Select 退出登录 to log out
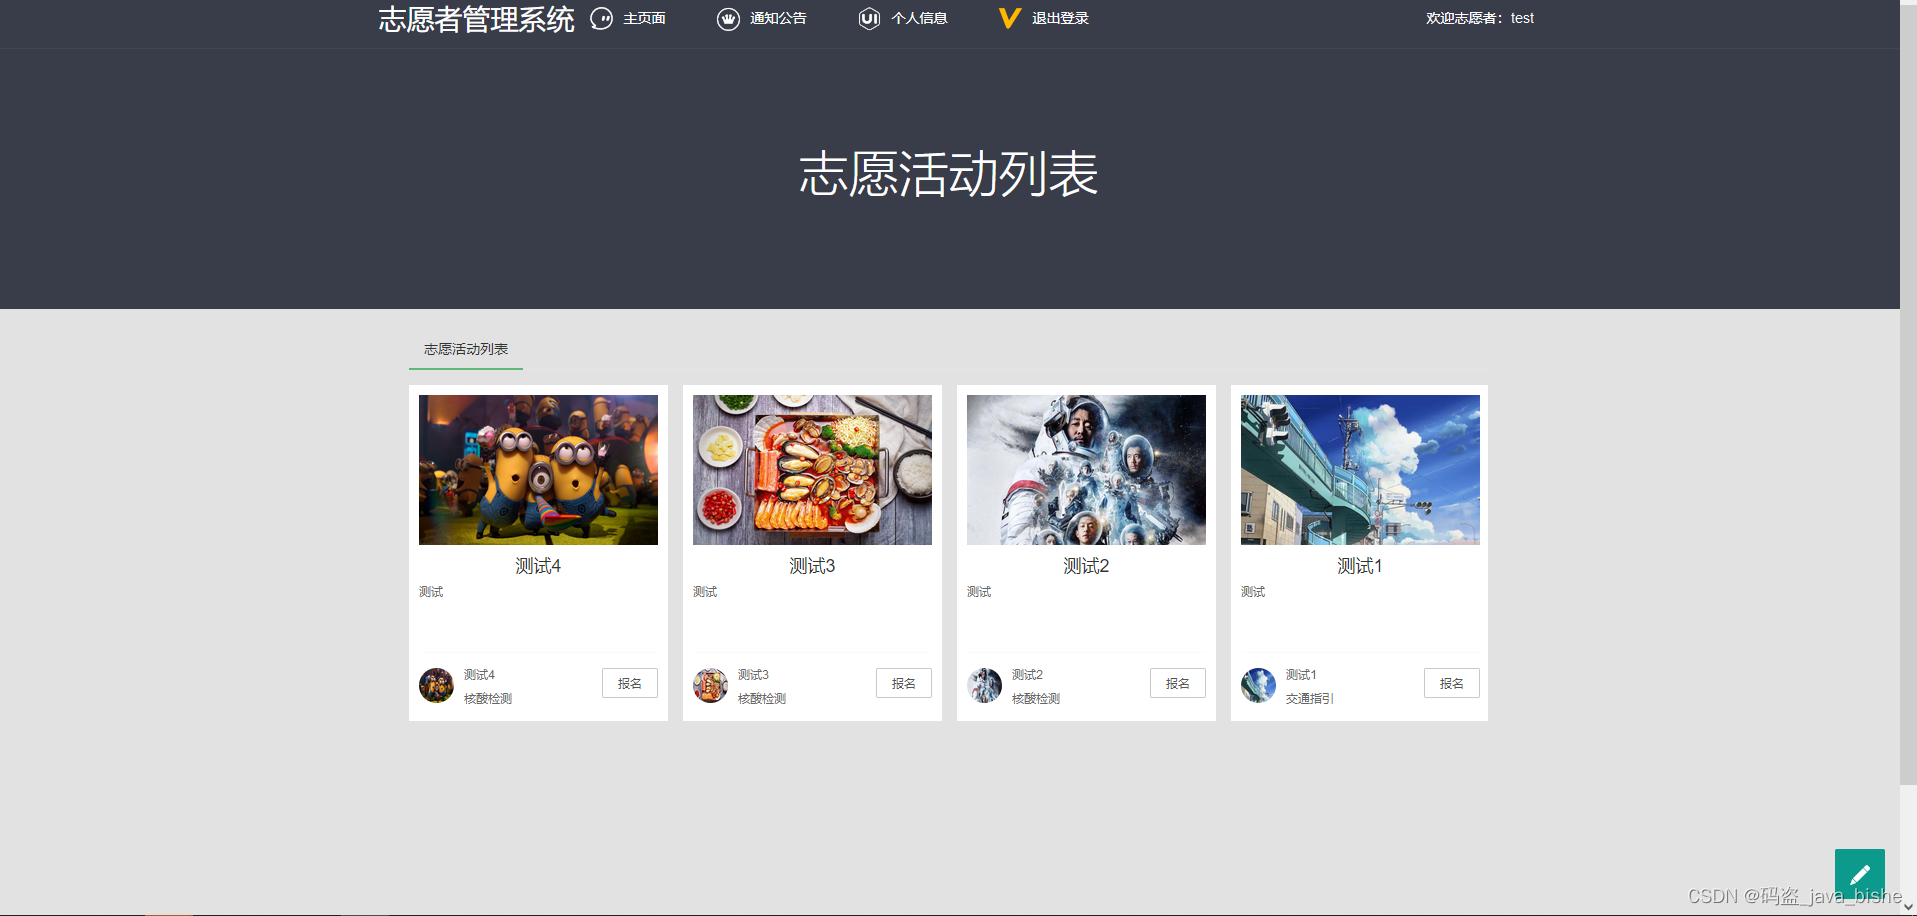The height and width of the screenshot is (916, 1917). click(1060, 19)
